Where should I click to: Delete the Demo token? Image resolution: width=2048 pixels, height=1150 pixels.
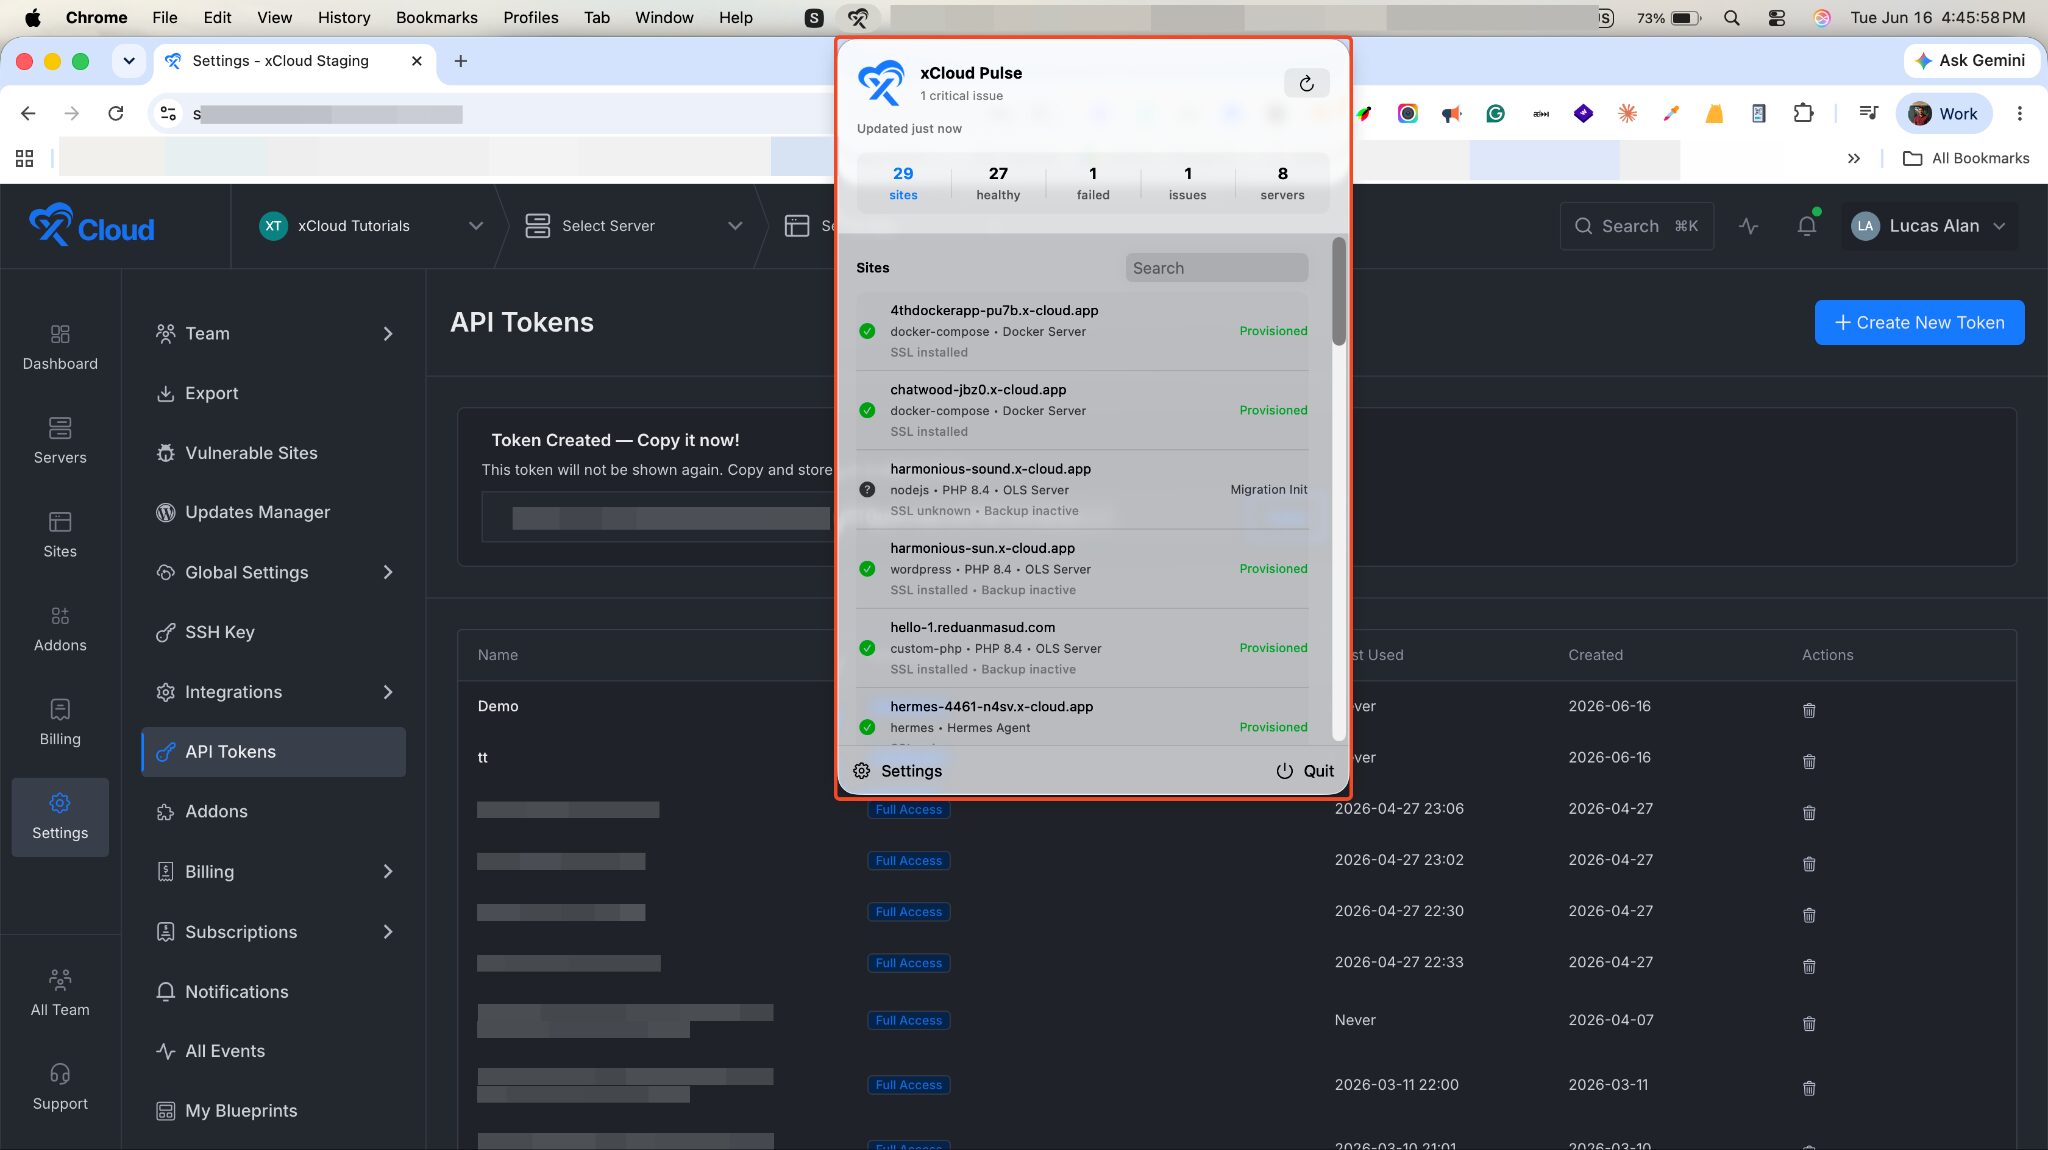1809,710
